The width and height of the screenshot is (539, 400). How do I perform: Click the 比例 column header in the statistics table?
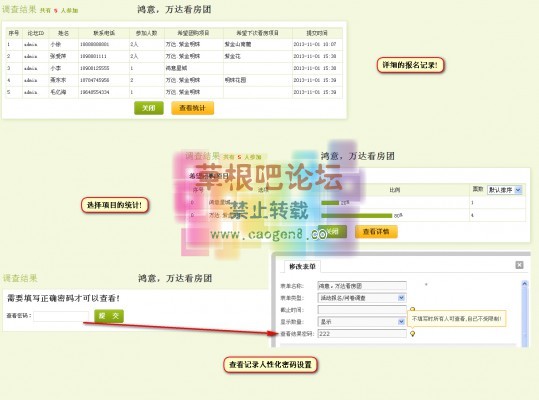coord(394,190)
